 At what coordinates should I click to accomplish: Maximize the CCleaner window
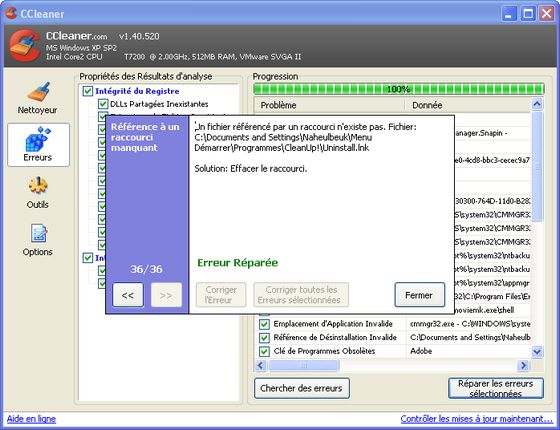528,14
